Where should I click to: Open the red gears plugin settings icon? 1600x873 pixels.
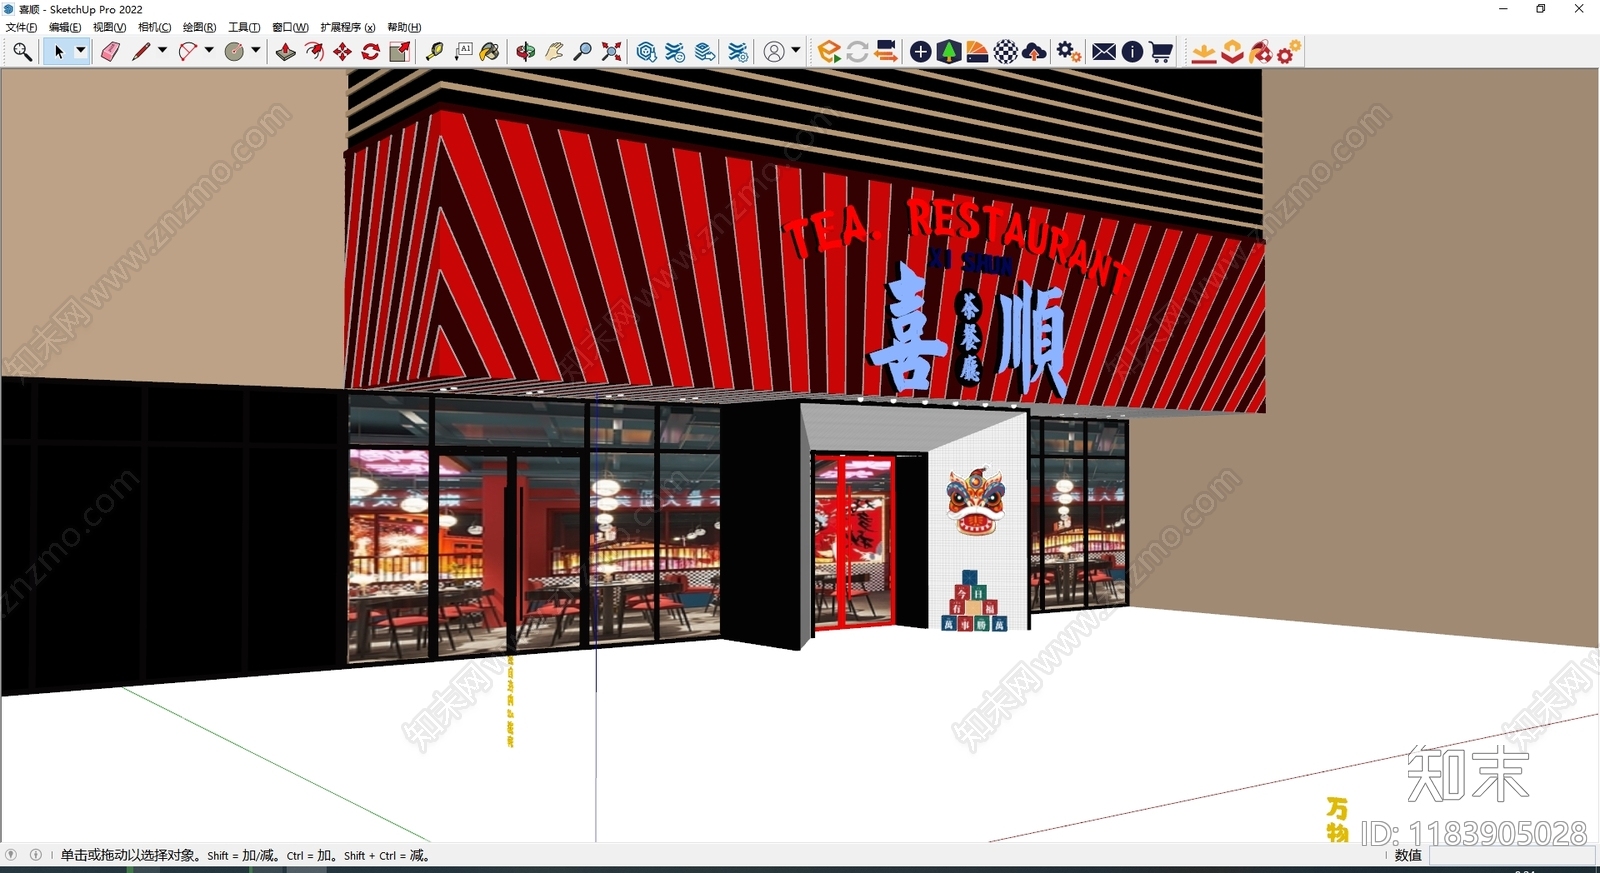[1289, 52]
